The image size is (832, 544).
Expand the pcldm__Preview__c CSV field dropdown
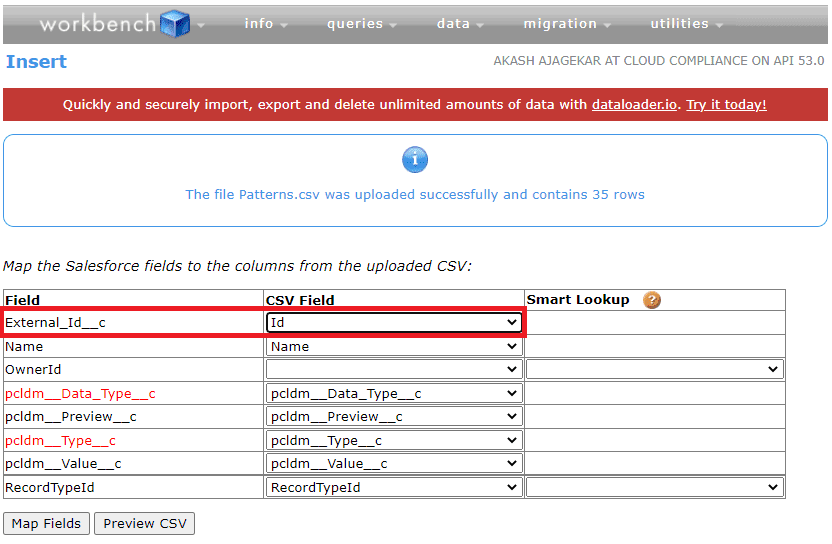pyautogui.click(x=394, y=417)
